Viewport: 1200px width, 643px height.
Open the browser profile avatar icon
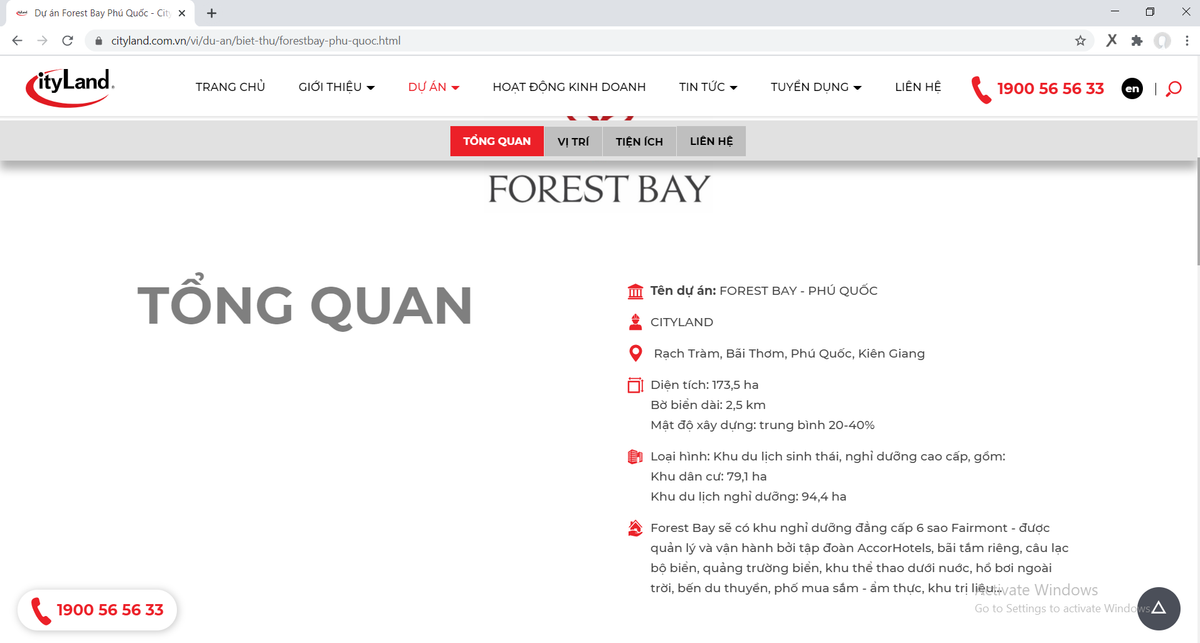[x=1162, y=41]
